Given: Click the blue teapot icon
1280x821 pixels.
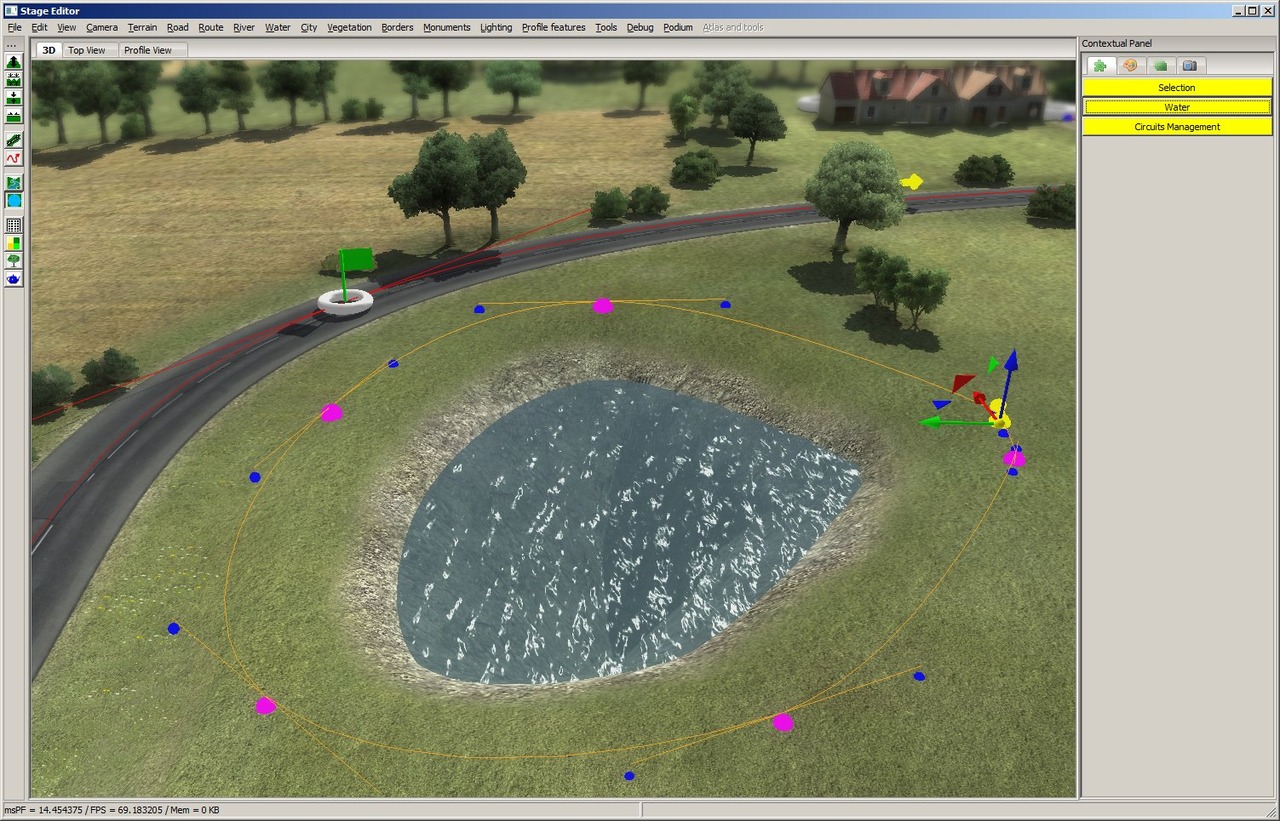Looking at the screenshot, I should (14, 279).
